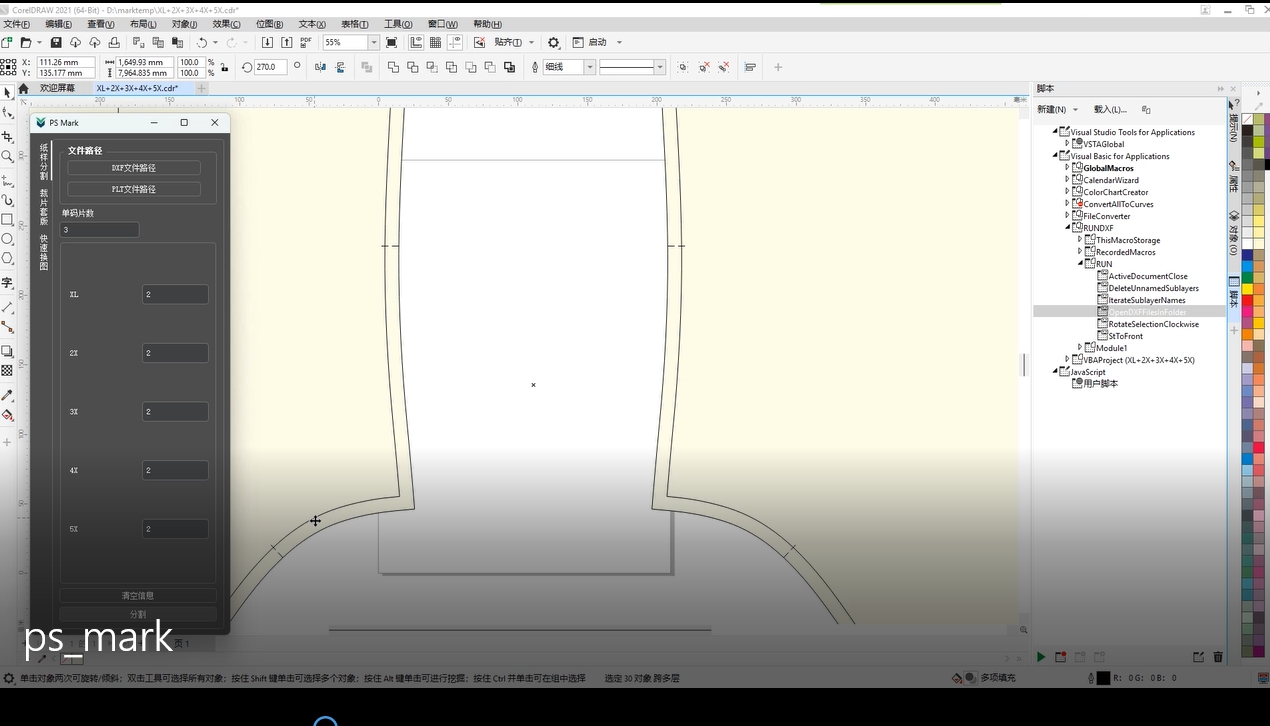Select the Ellipse tool
The width and height of the screenshot is (1270, 726).
pyautogui.click(x=8, y=240)
